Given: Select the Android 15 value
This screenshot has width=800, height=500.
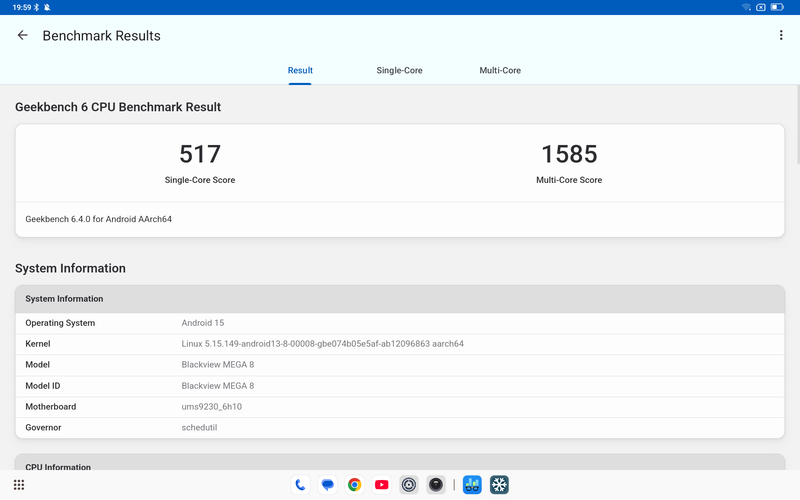Looking at the screenshot, I should point(203,323).
